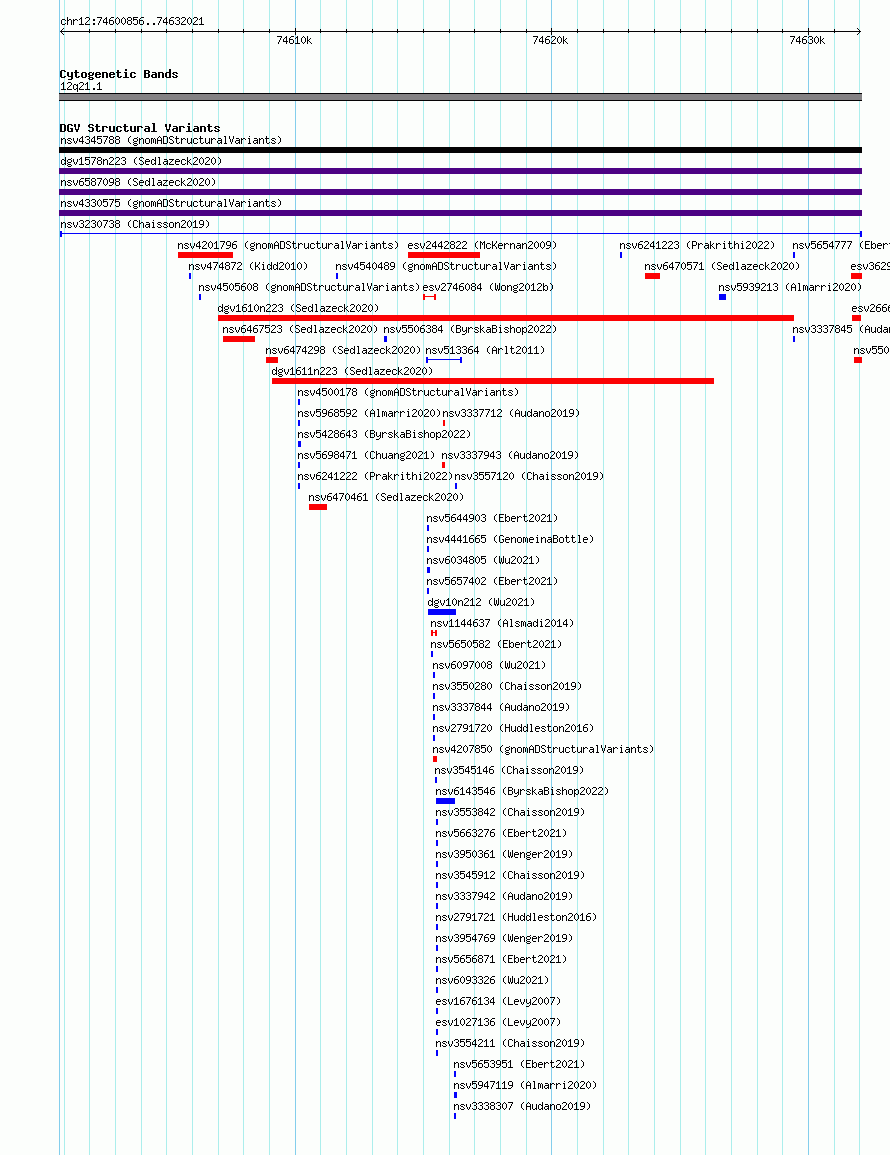The width and height of the screenshot is (890, 1155).
Task: Click nsv5657402 (Ebert2021) label
Action: point(492,581)
